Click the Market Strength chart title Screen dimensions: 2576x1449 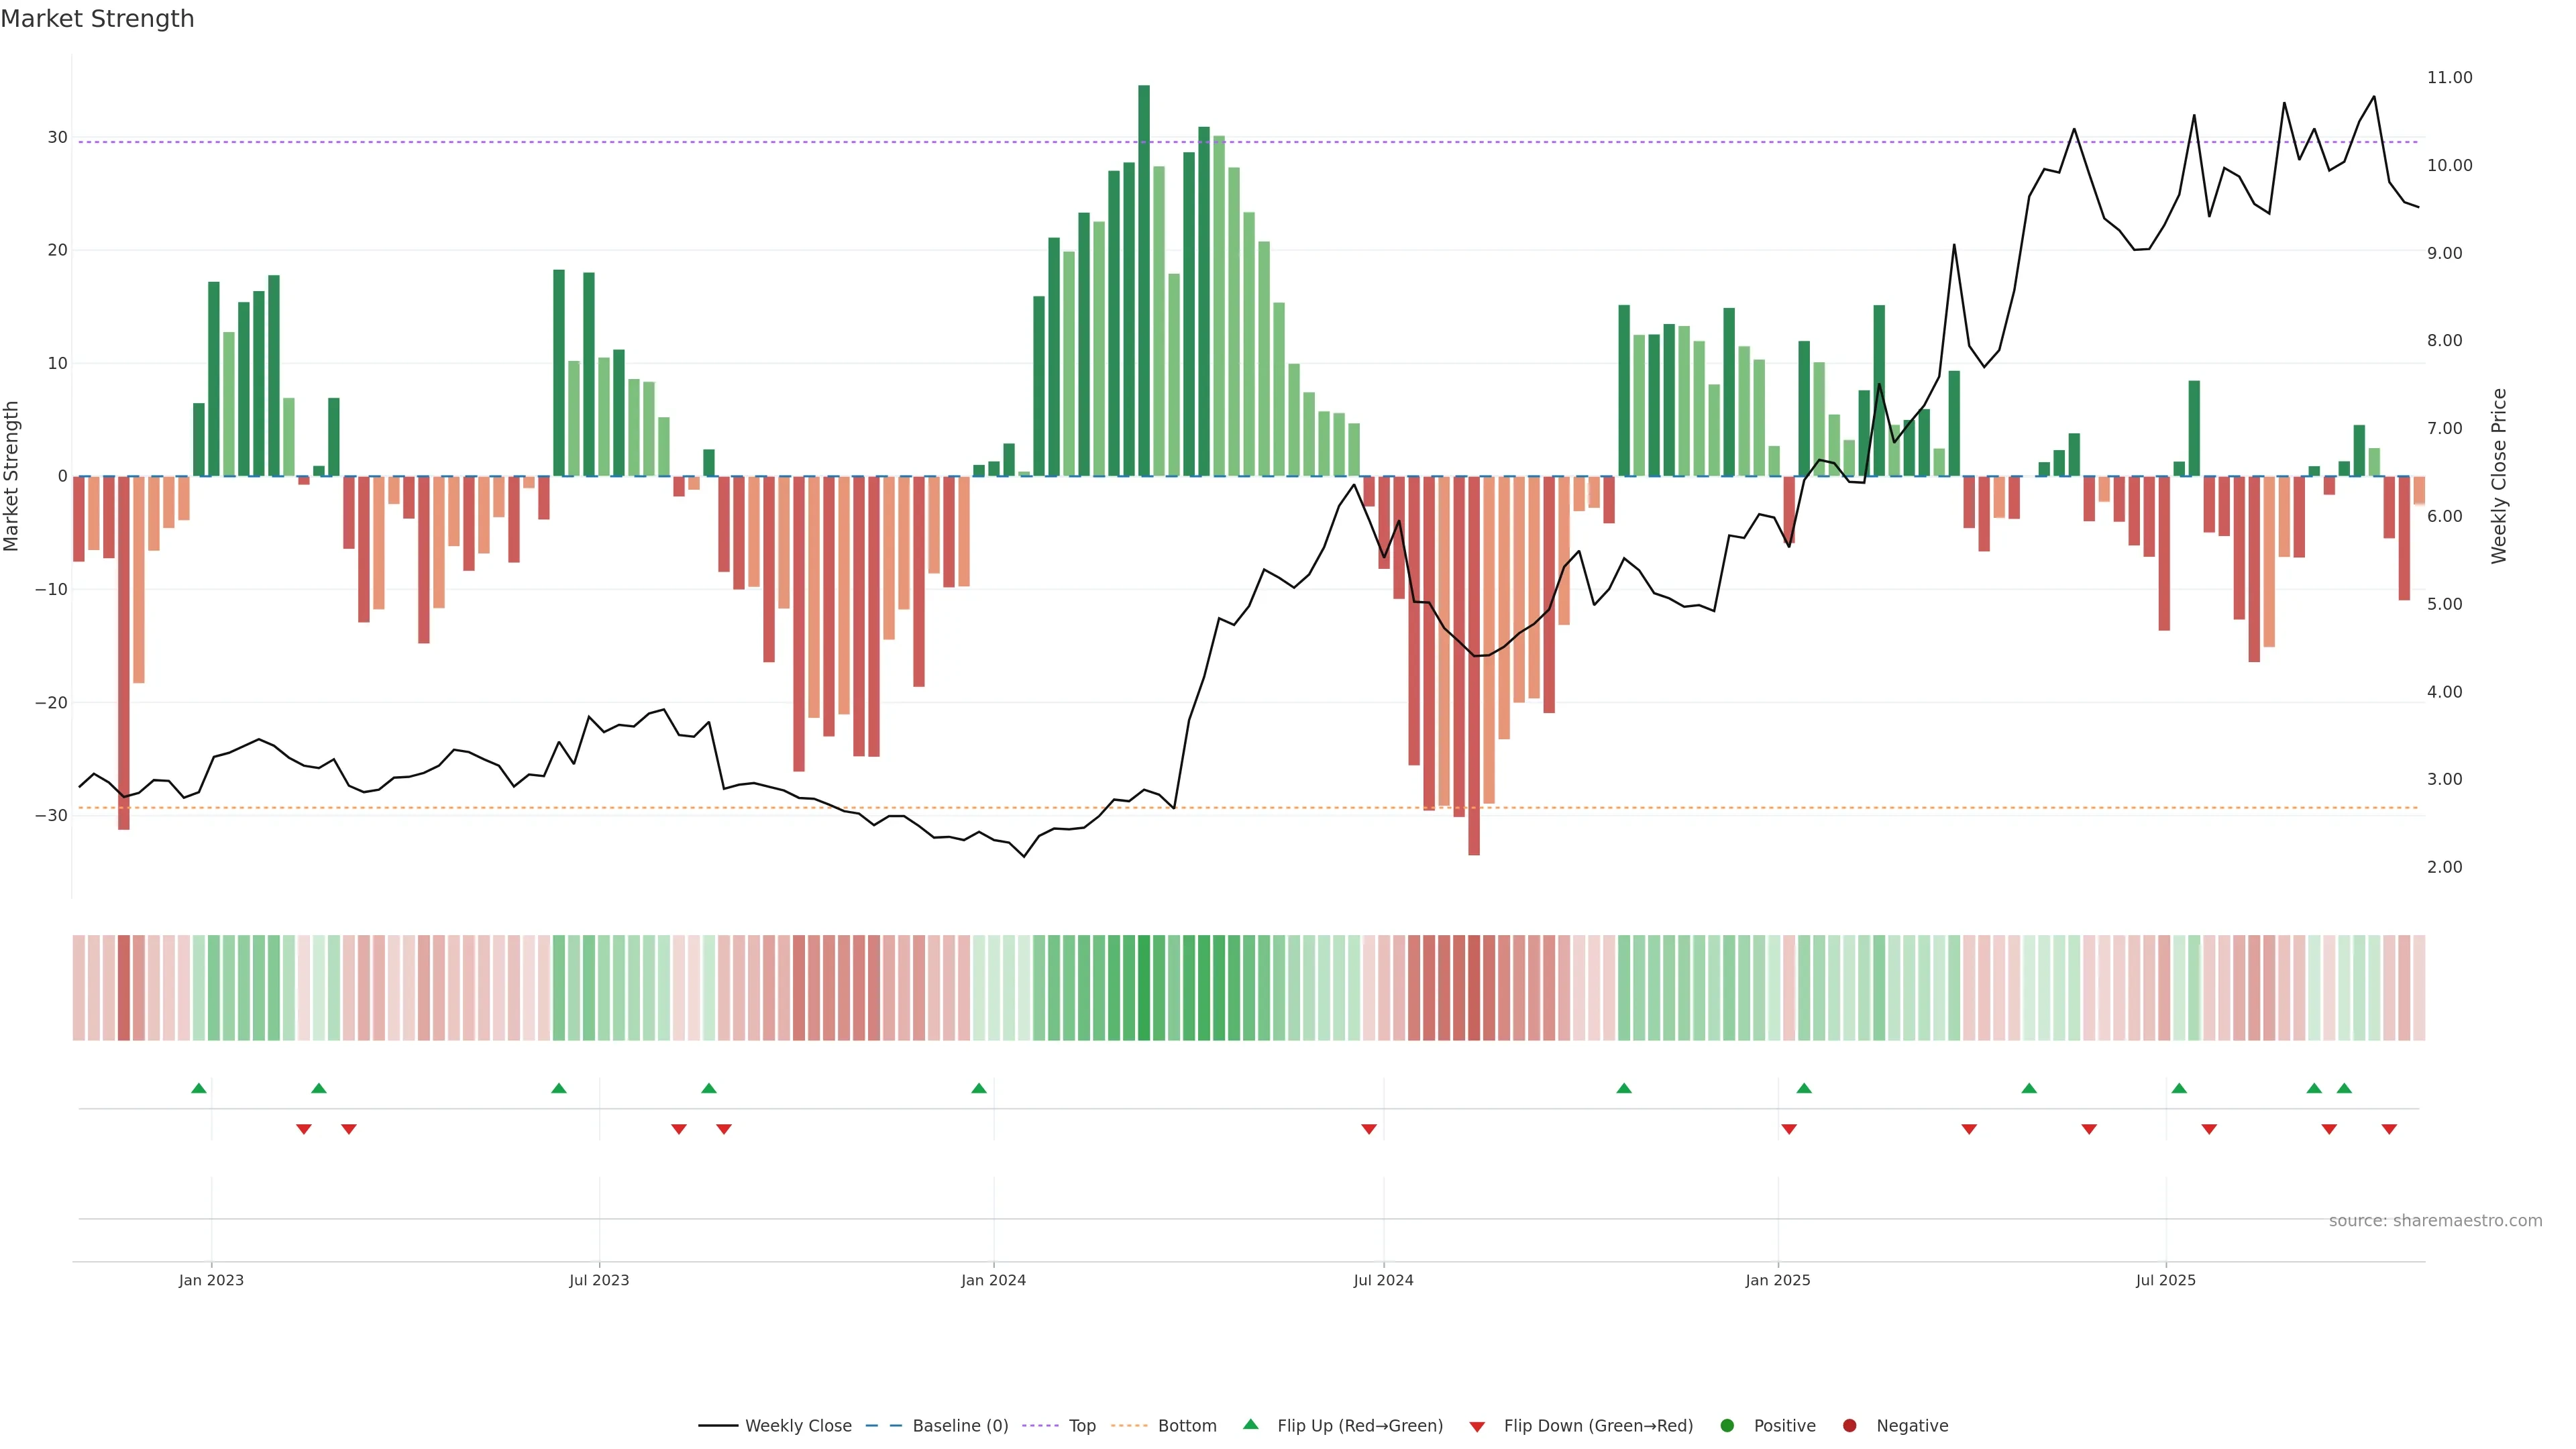click(x=97, y=19)
